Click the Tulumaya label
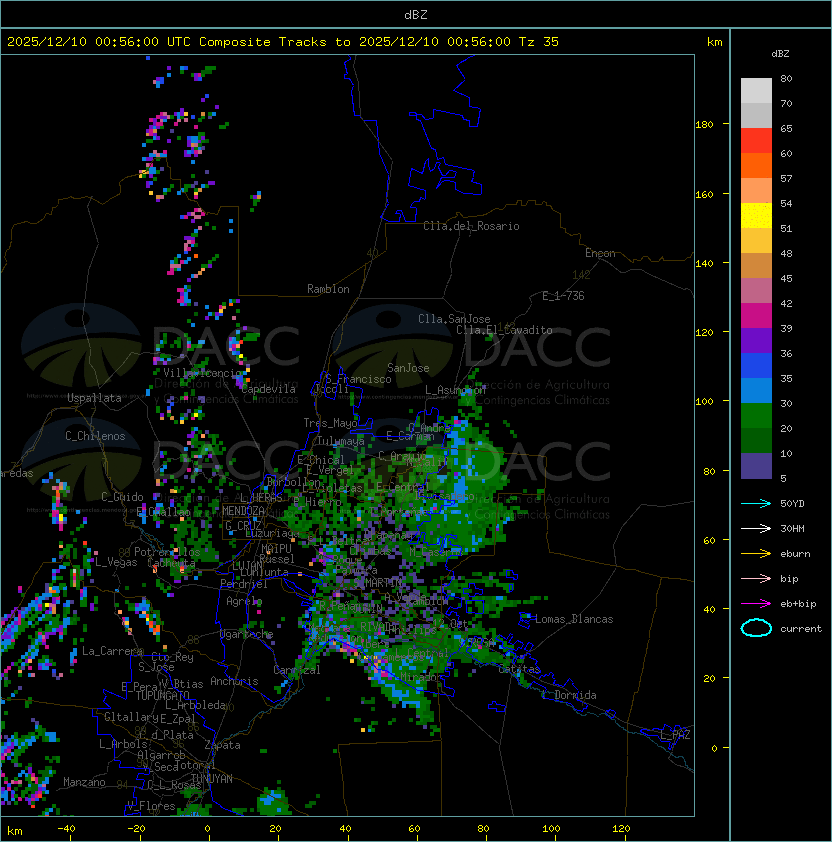This screenshot has height=842, width=832. (x=341, y=441)
